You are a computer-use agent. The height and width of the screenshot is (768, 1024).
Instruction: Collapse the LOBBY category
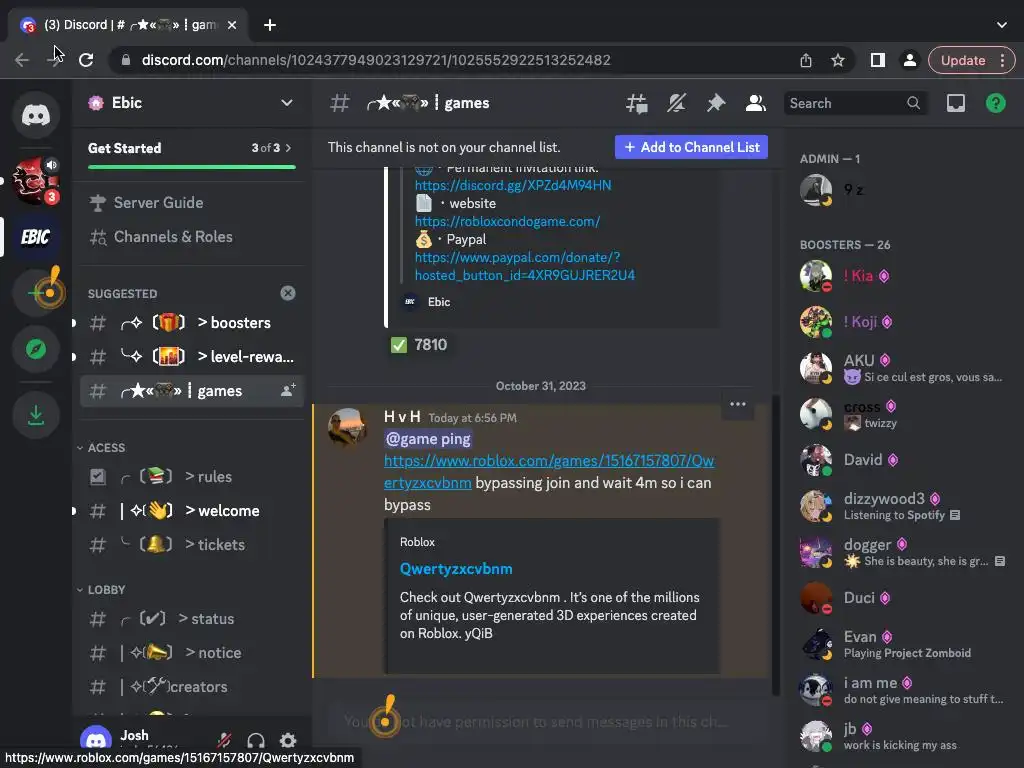tap(101, 590)
